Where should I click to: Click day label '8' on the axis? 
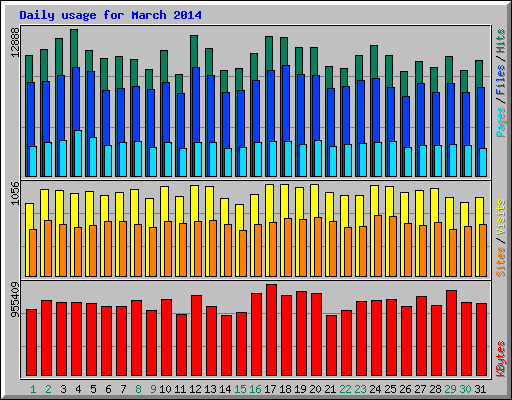[138, 389]
